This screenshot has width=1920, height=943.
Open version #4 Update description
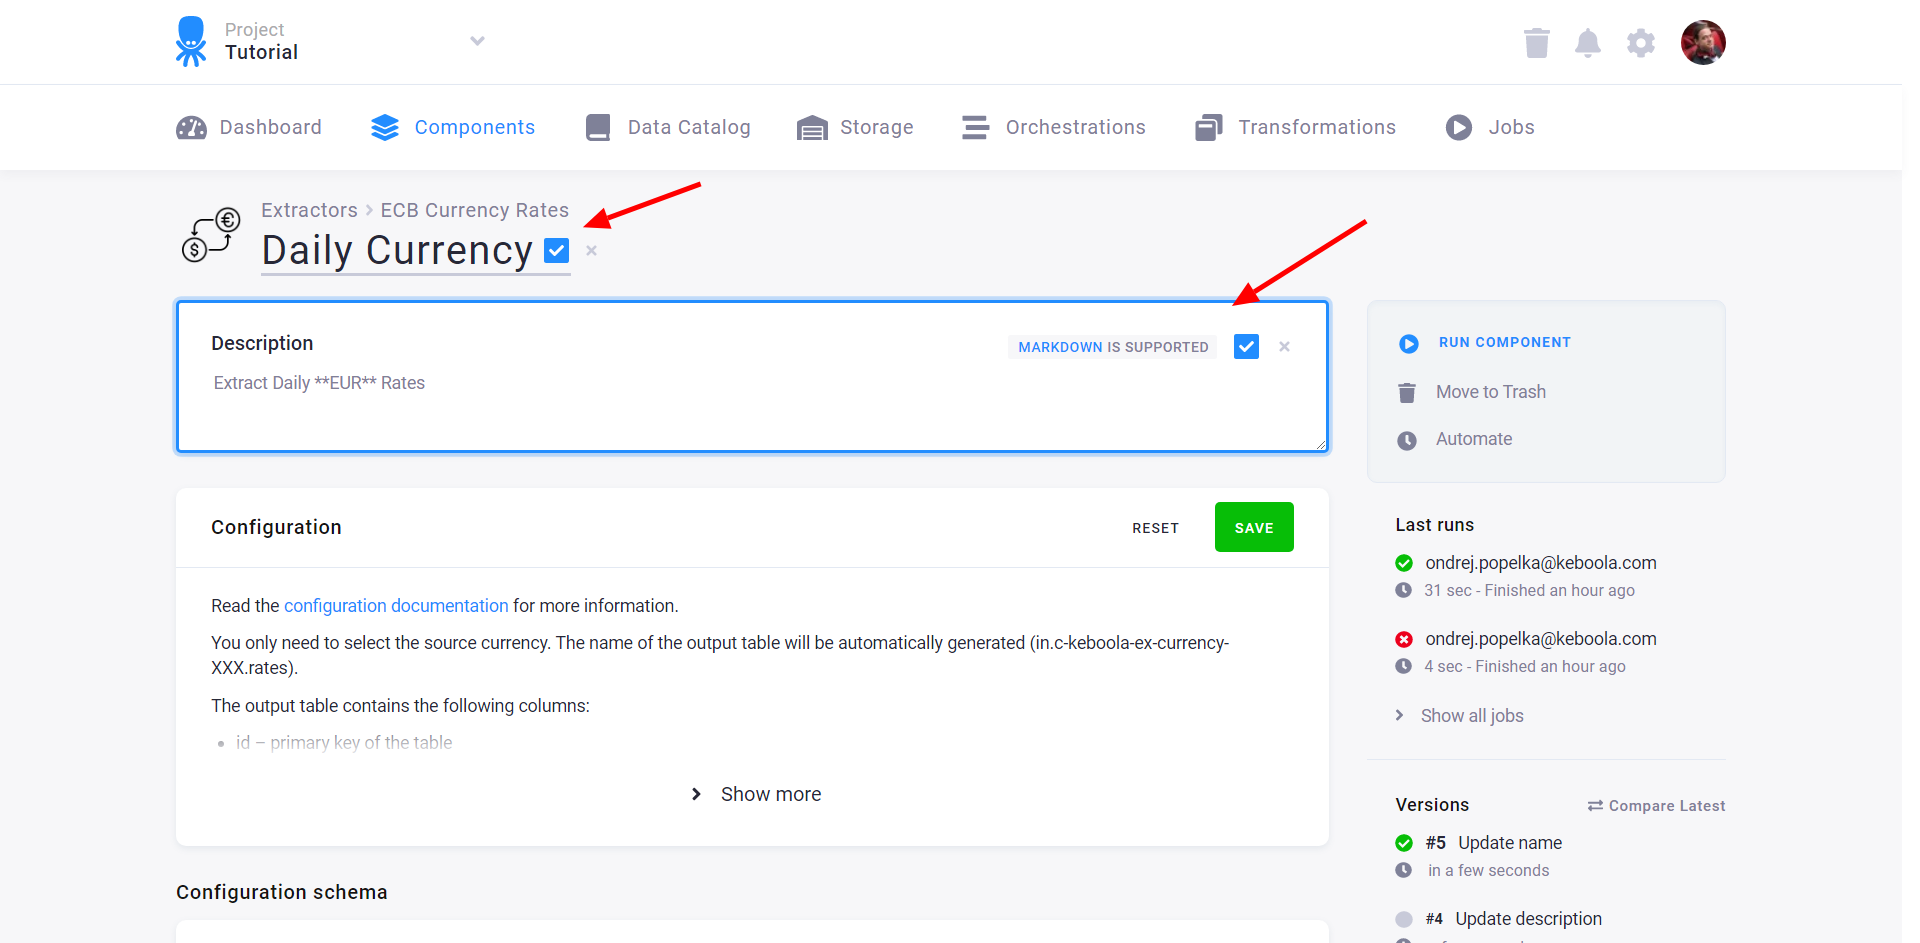pyautogui.click(x=1514, y=919)
